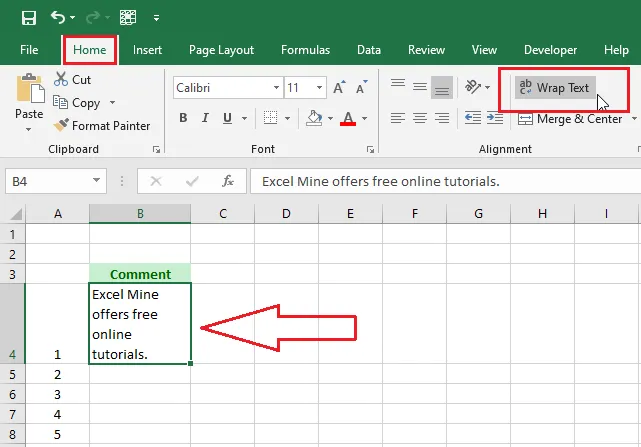Click the Borders icon
This screenshot has width=641, height=447.
[x=270, y=118]
